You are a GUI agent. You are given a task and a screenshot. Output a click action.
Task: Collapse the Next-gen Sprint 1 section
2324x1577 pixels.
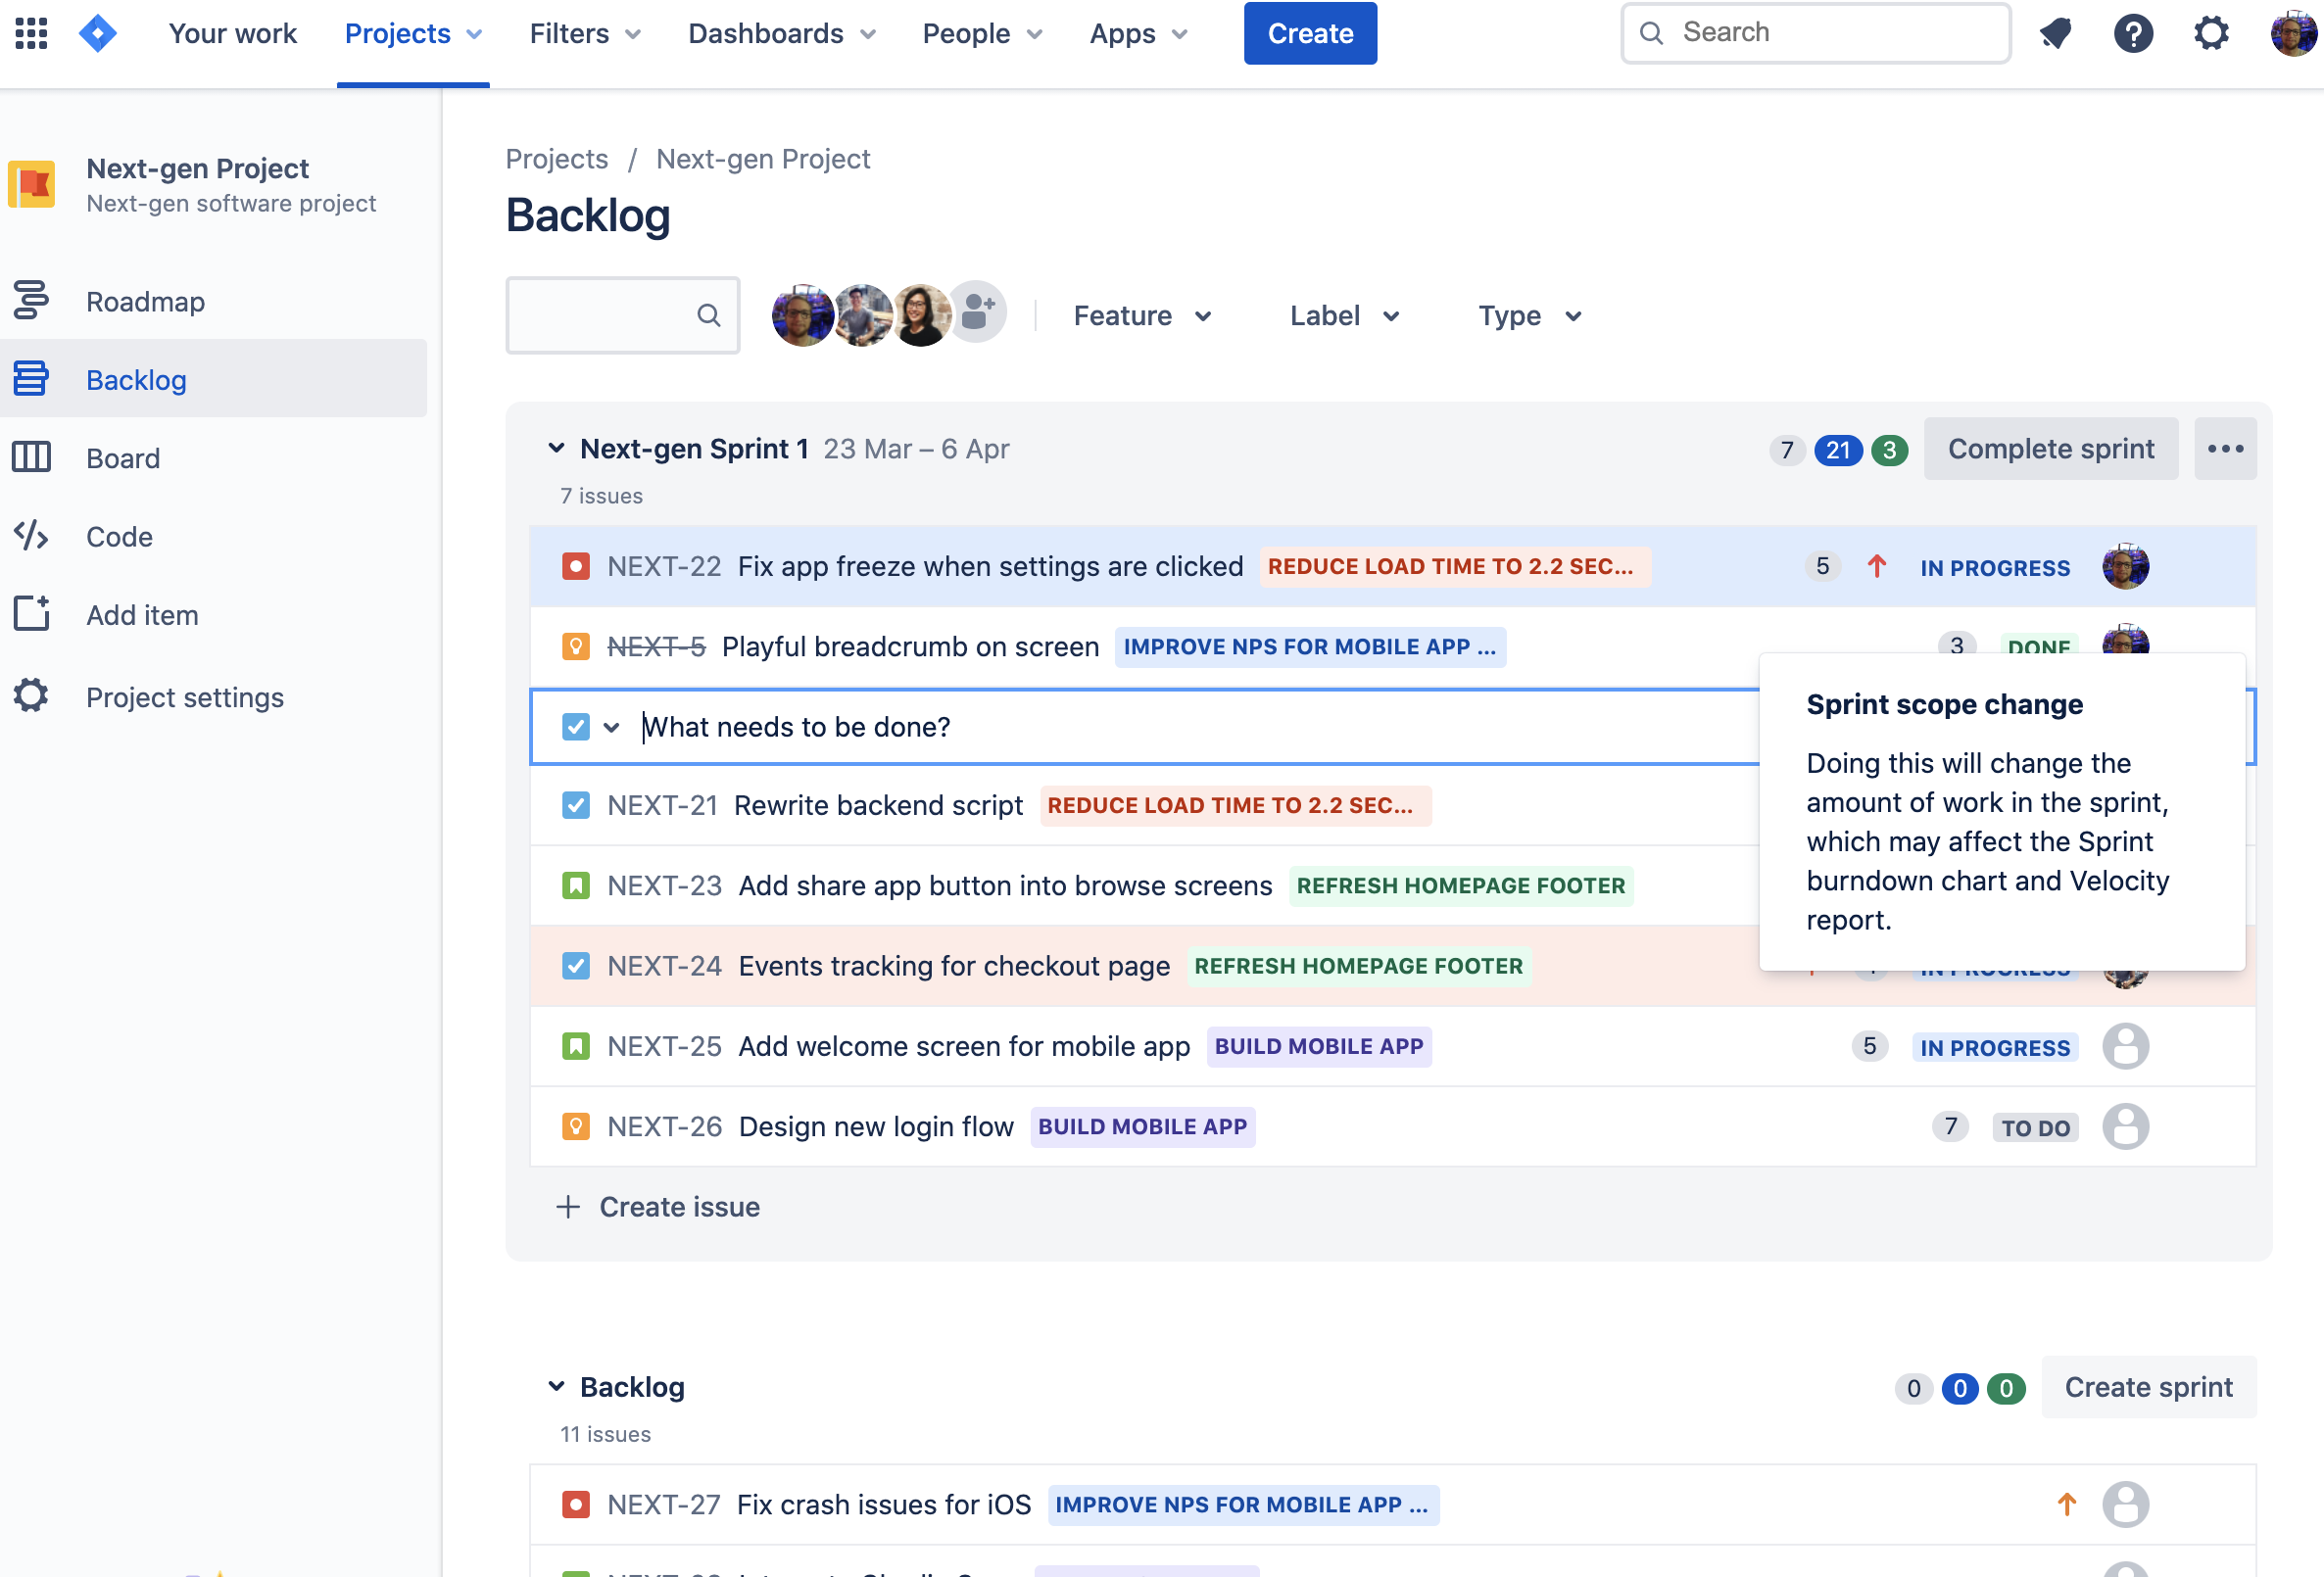click(556, 449)
